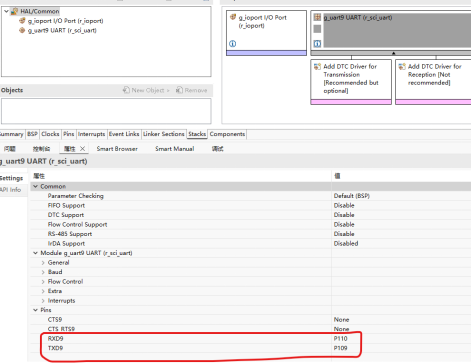472x363 pixels.
Task: Open the Linker Sections tab
Action: click(x=164, y=134)
